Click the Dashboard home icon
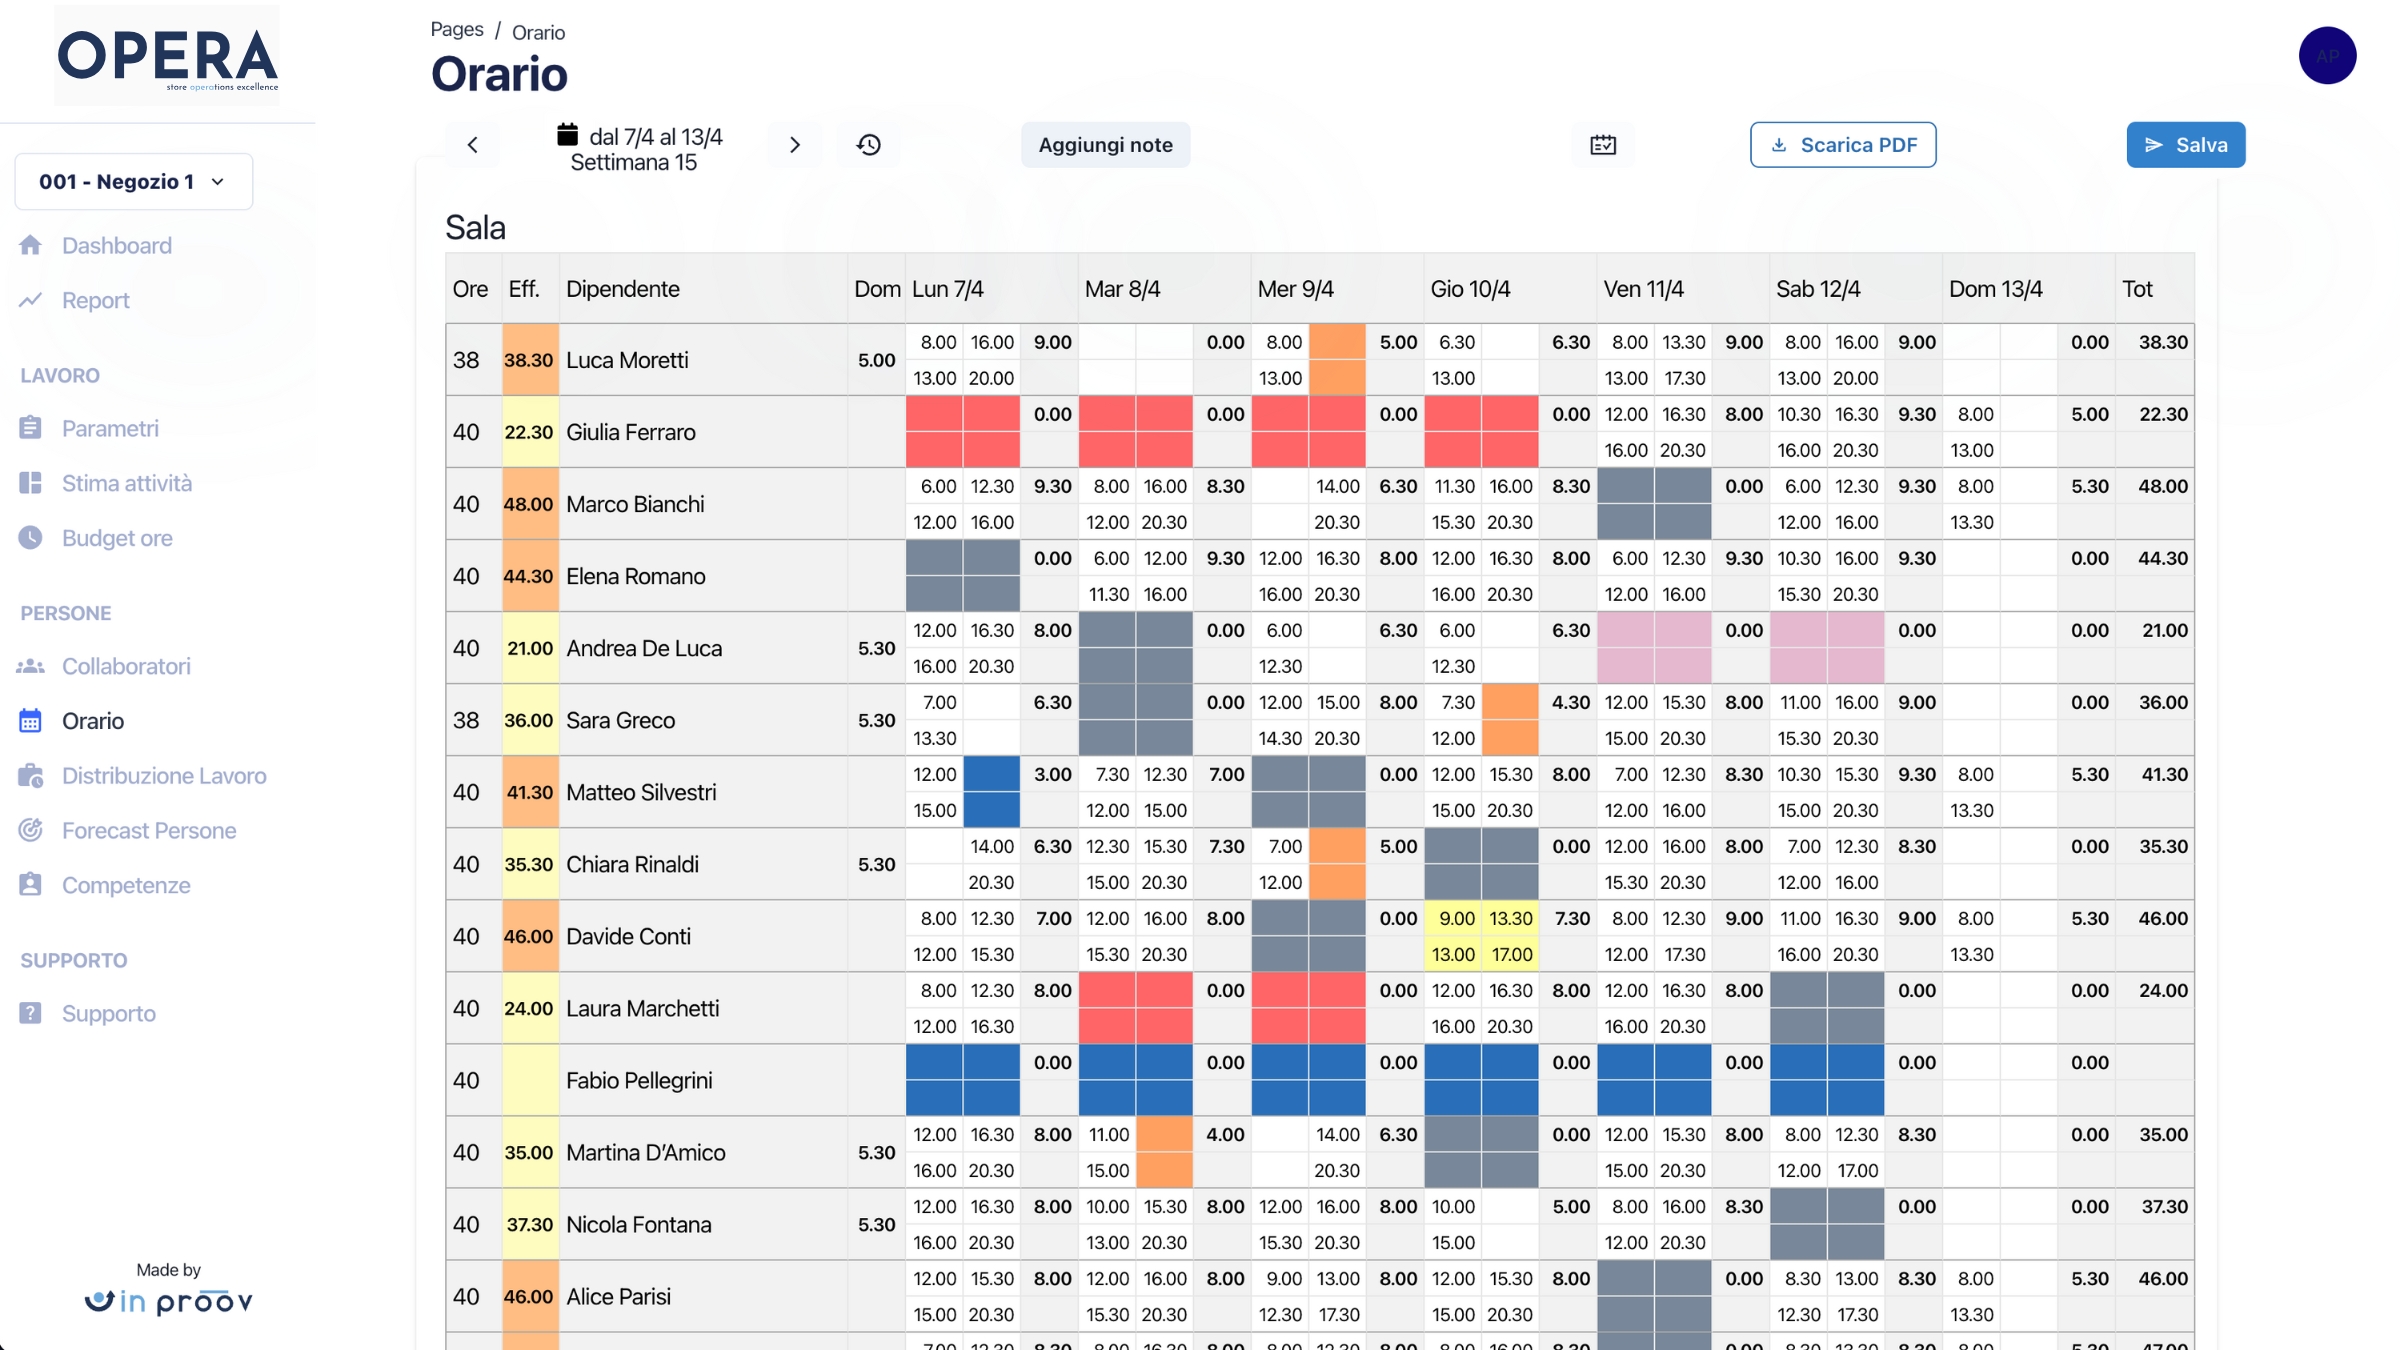The image size is (2400, 1350). [31, 245]
